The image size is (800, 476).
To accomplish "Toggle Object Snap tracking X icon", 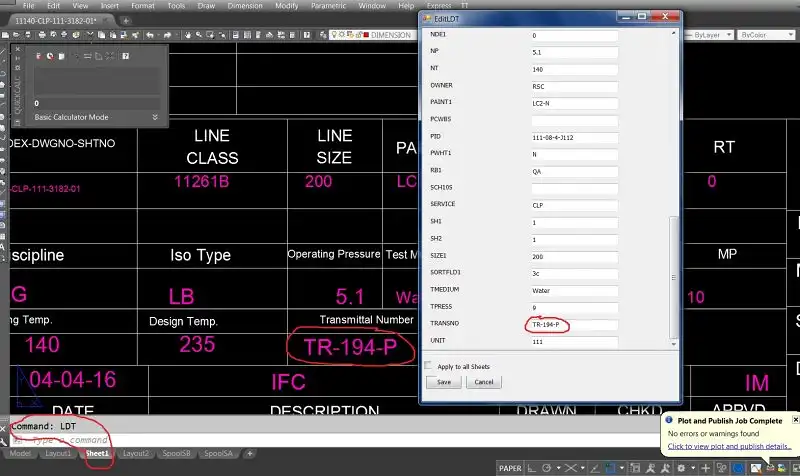I will [x=570, y=468].
